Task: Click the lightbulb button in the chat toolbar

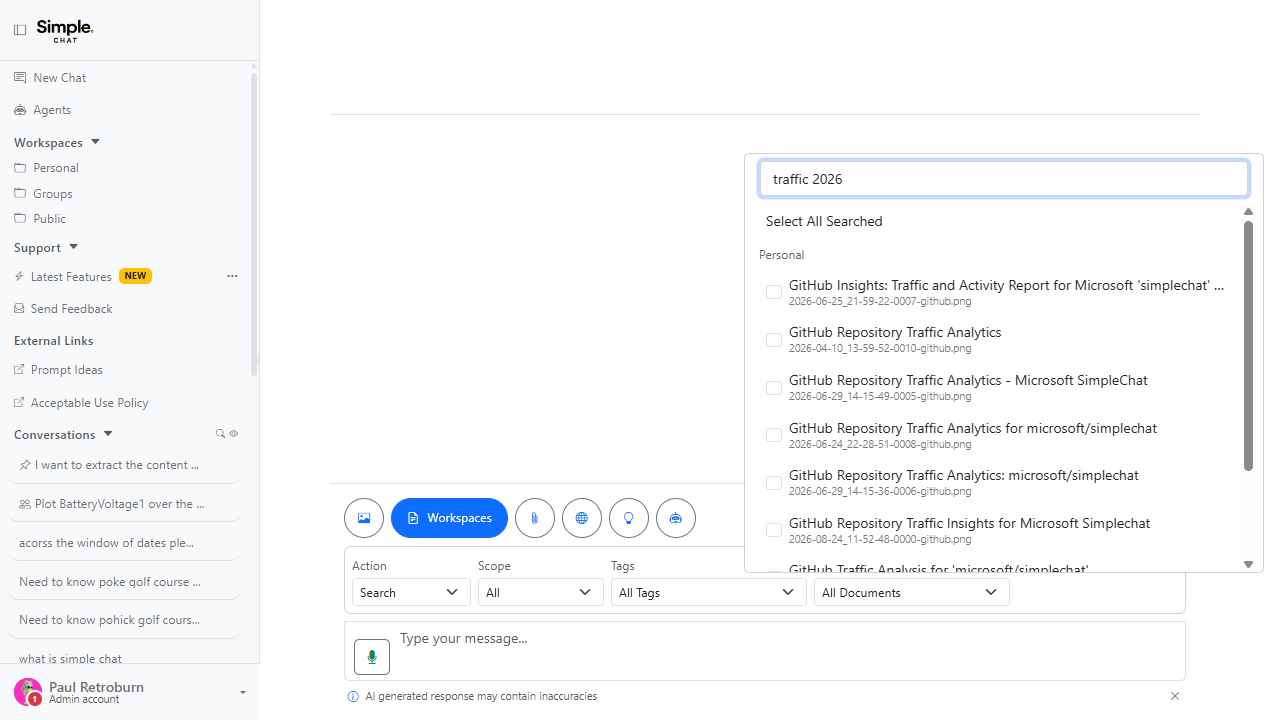Action: click(629, 518)
